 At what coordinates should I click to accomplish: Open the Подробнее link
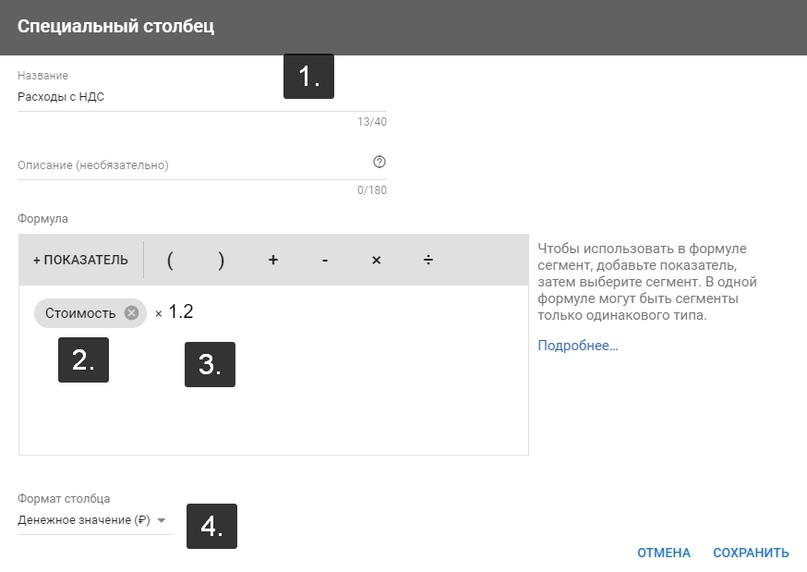577,345
